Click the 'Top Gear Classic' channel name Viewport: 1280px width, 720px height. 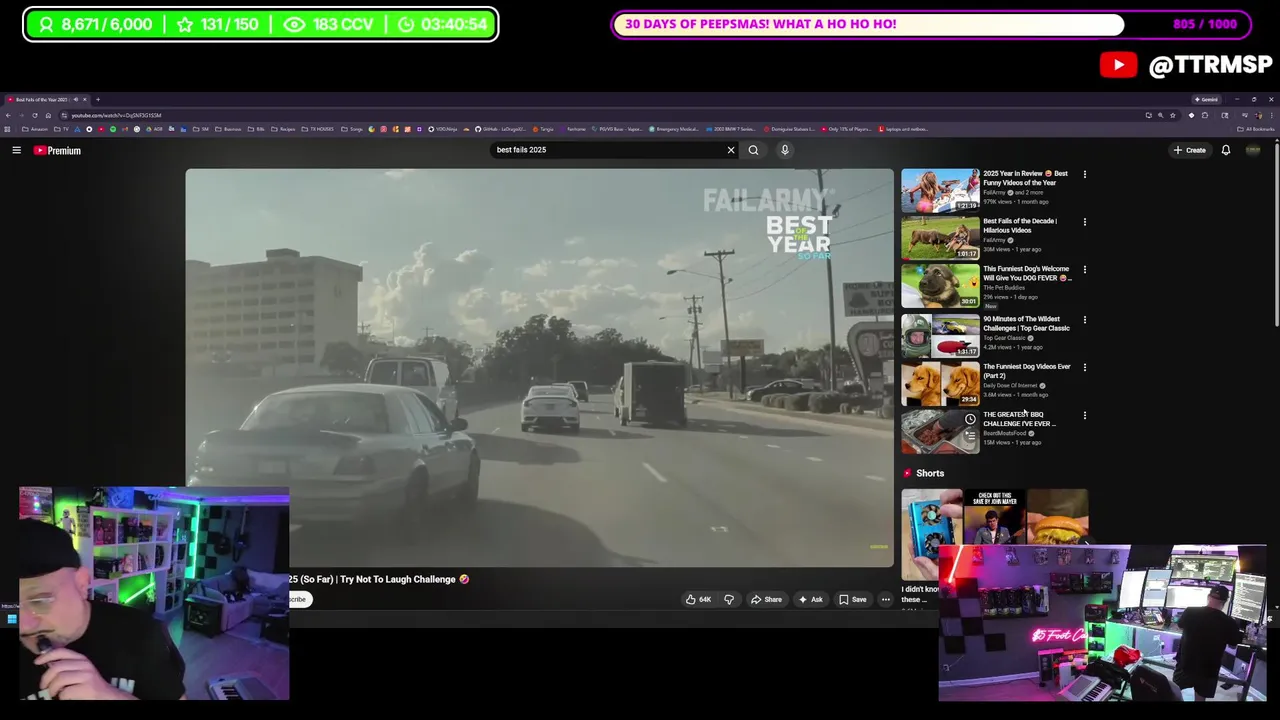coord(1004,338)
